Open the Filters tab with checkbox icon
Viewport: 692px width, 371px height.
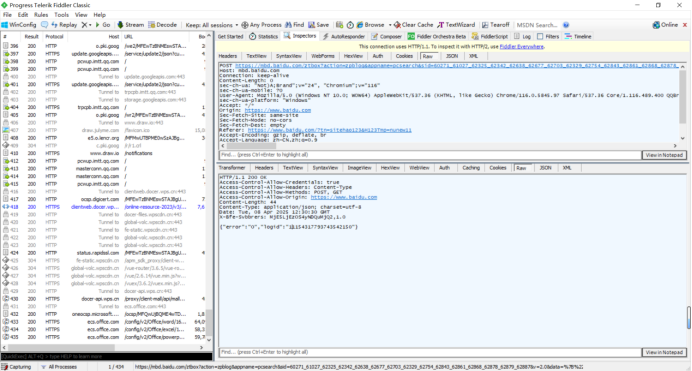(x=548, y=37)
